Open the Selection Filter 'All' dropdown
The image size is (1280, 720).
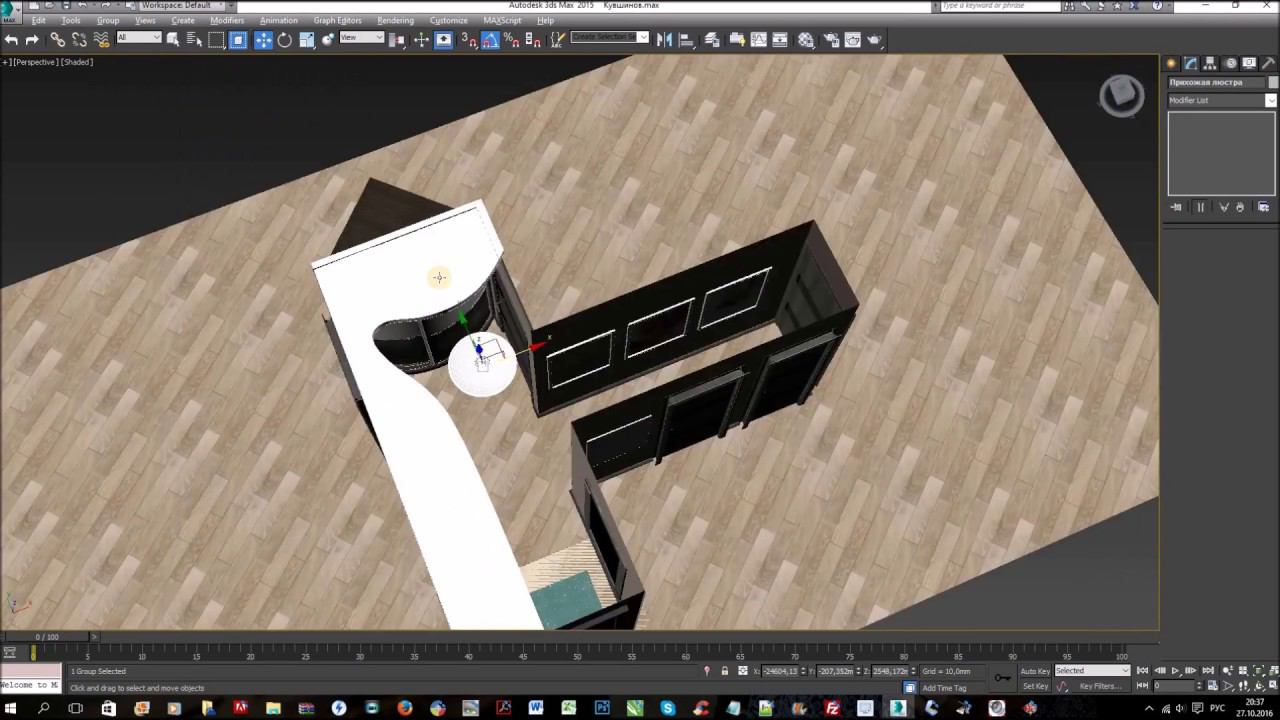pyautogui.click(x=139, y=38)
